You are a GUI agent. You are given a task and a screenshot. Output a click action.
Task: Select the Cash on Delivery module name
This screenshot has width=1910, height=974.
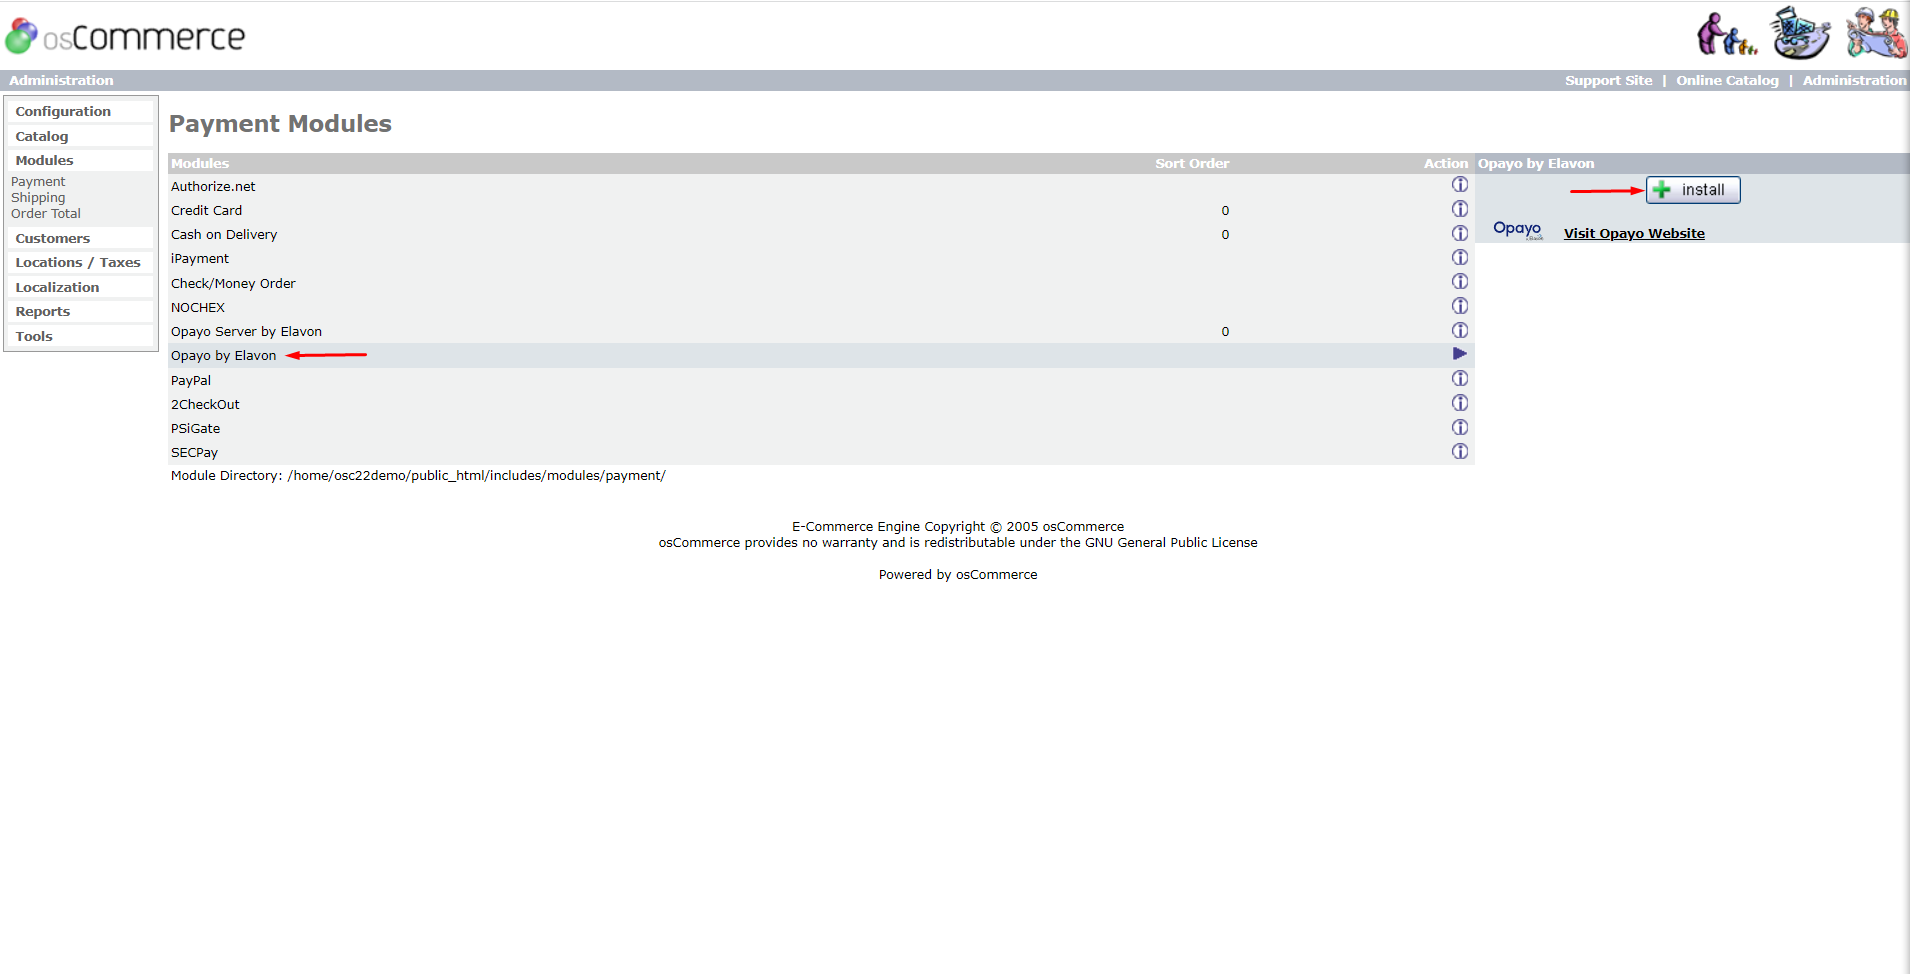pos(224,234)
